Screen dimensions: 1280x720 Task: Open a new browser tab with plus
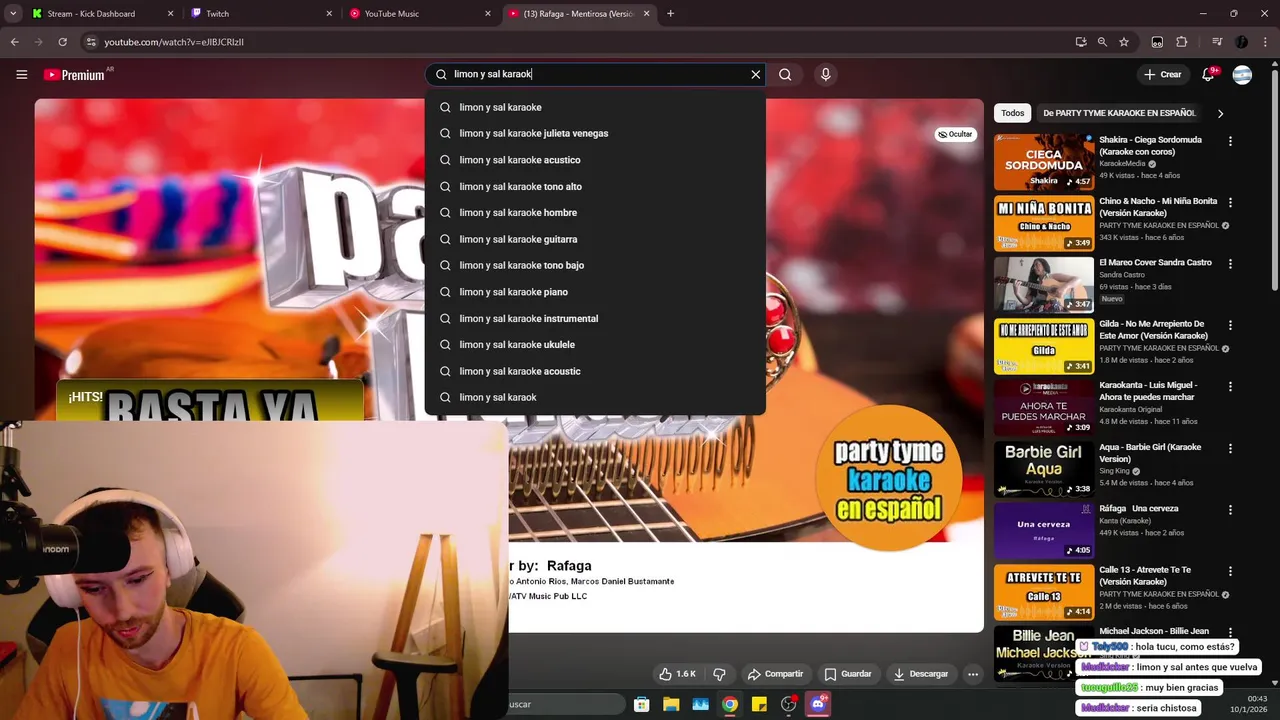pyautogui.click(x=670, y=14)
